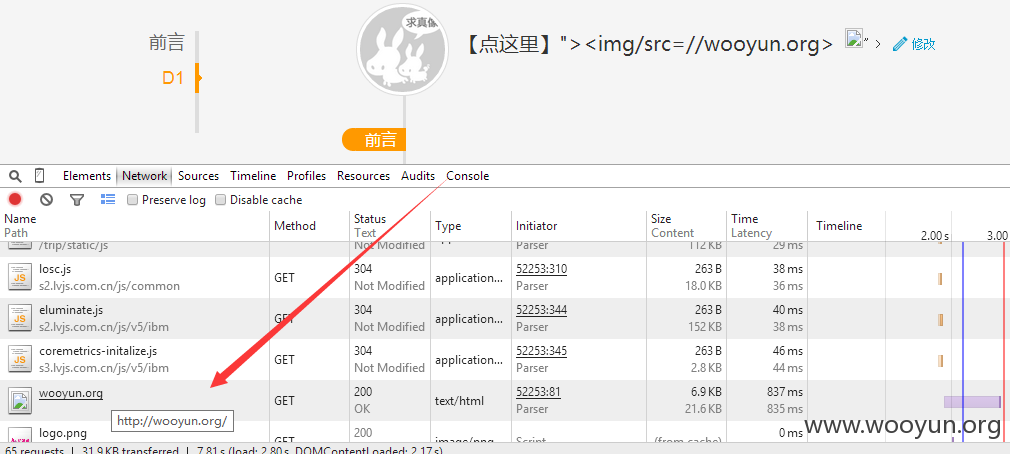Switch to the Profiles tab
This screenshot has height=454, width=1010.
[x=307, y=176]
